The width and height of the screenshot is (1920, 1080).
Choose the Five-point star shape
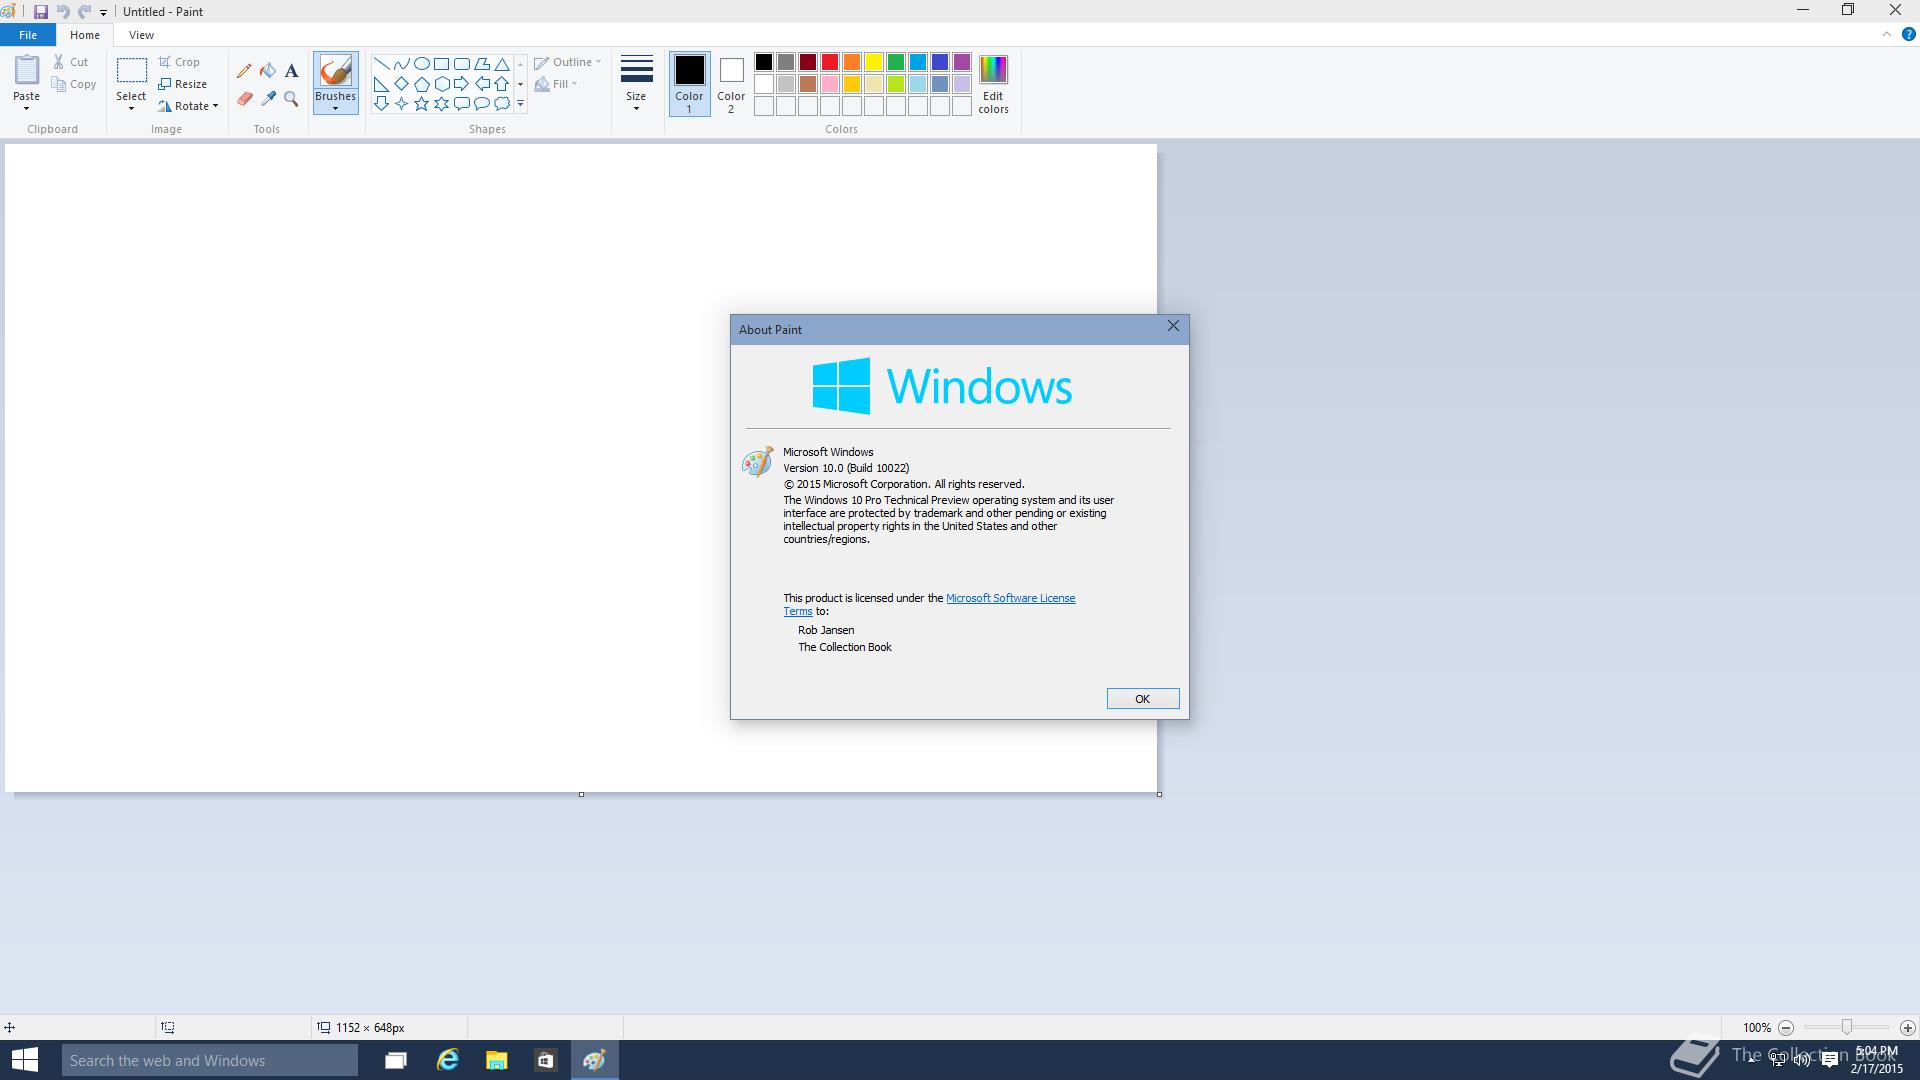point(421,104)
